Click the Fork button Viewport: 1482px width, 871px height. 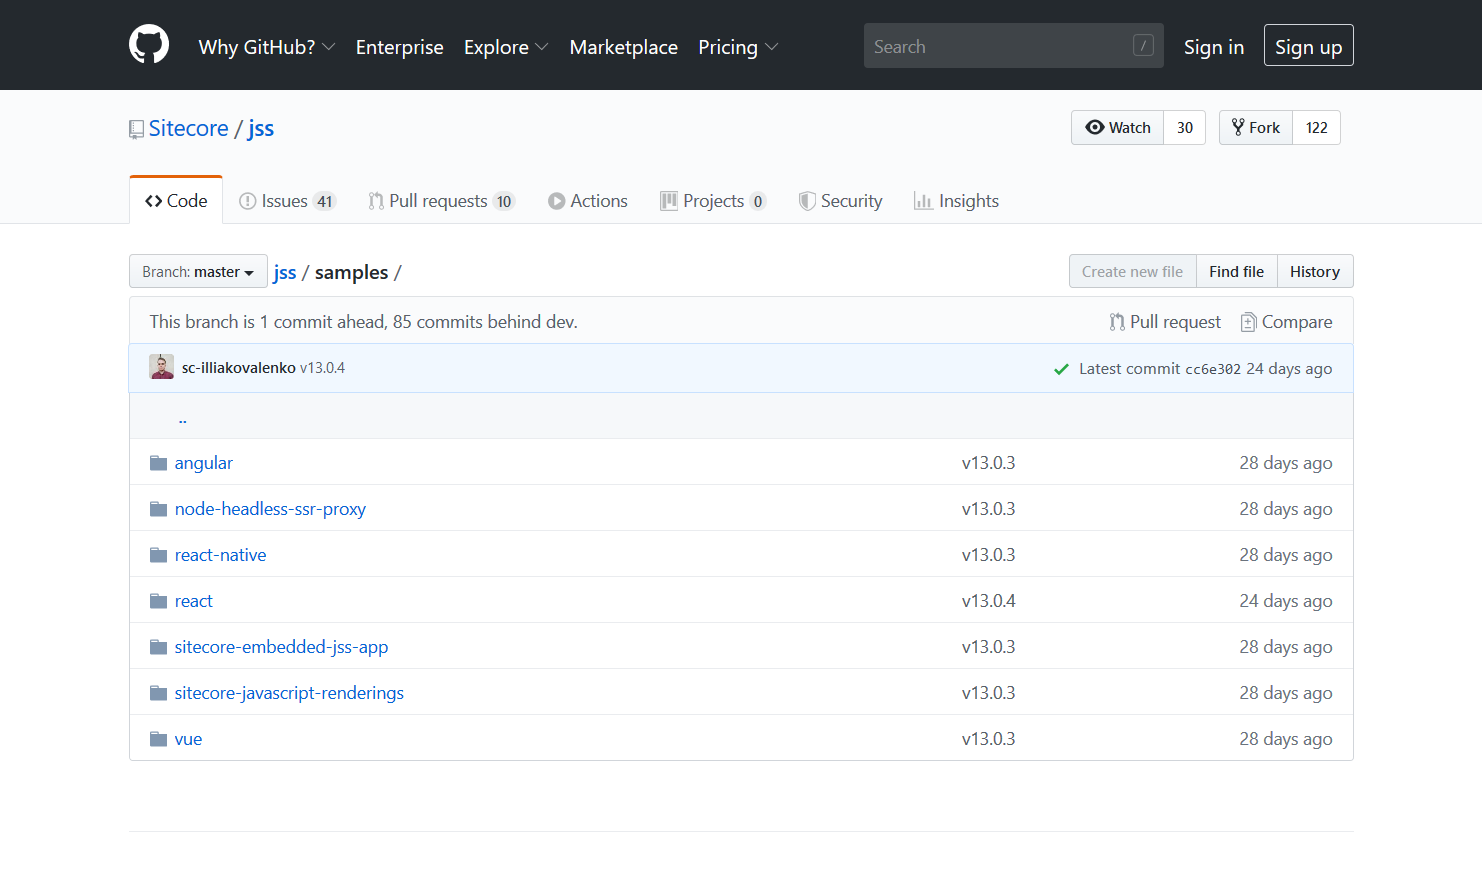(1256, 128)
